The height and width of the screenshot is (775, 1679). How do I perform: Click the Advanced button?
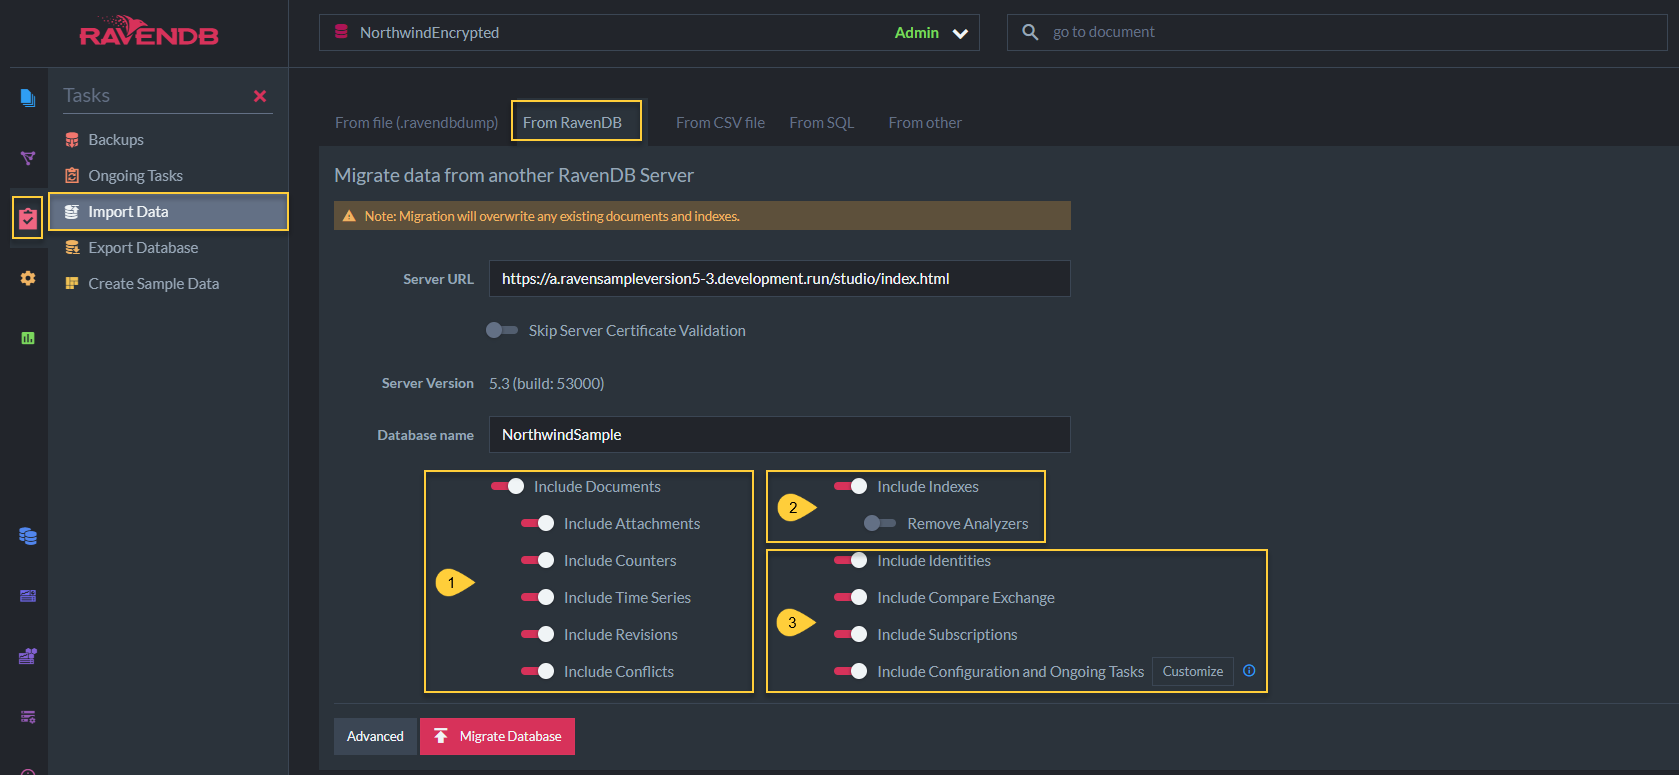pyautogui.click(x=375, y=736)
